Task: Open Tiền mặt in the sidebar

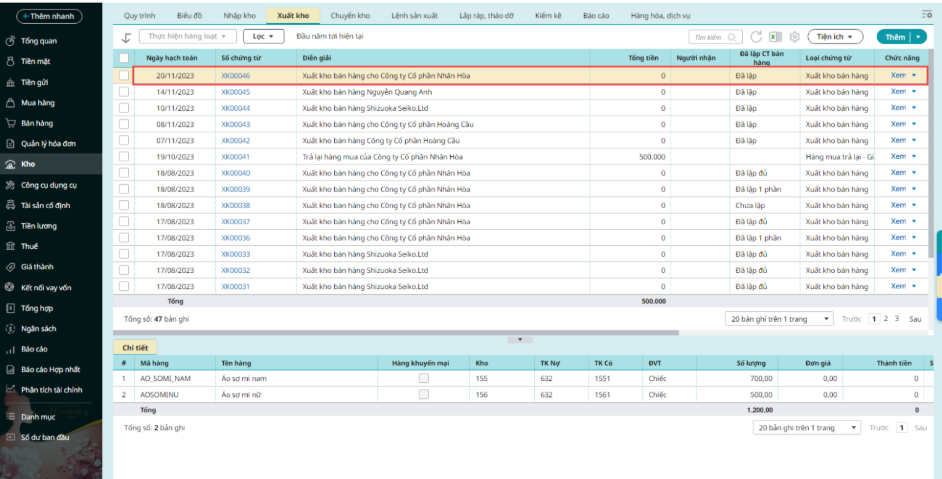Action: 35,61
